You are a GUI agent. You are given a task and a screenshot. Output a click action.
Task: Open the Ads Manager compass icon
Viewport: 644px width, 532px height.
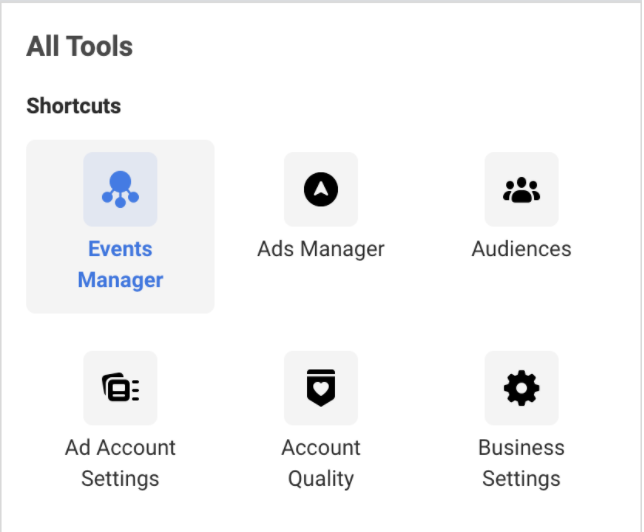click(321, 189)
